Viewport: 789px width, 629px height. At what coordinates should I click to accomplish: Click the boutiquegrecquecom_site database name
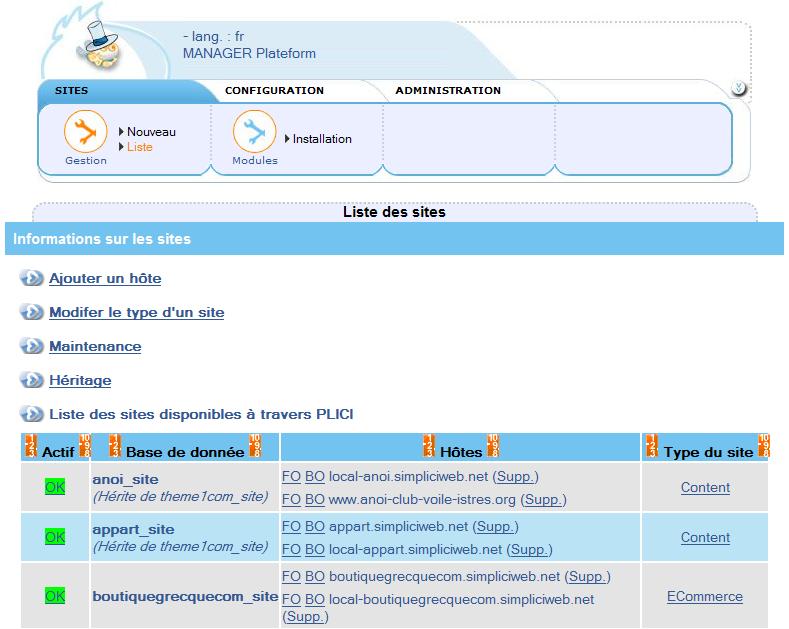click(x=185, y=596)
